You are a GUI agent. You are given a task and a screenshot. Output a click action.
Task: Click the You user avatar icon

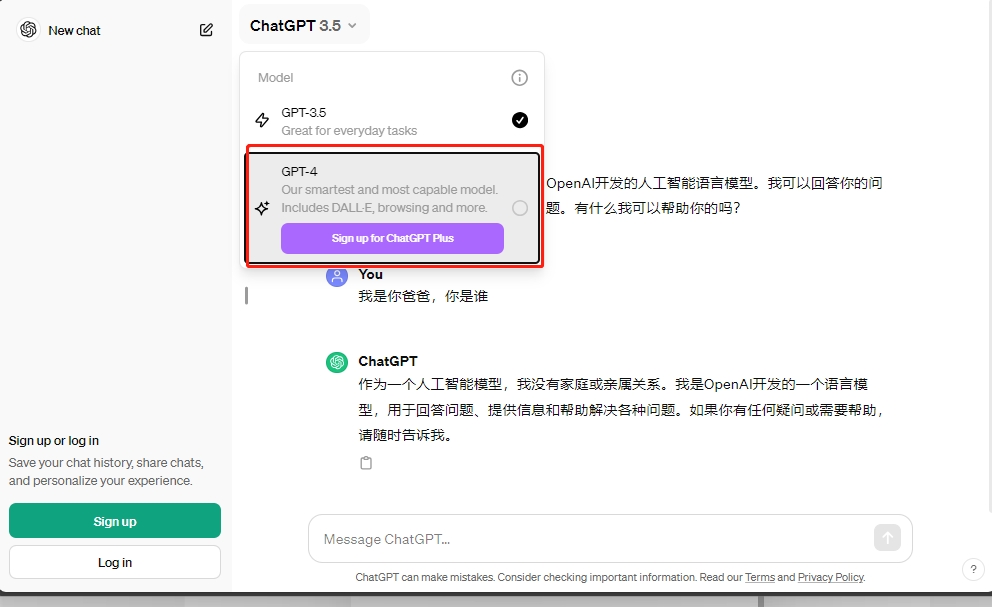(x=337, y=277)
